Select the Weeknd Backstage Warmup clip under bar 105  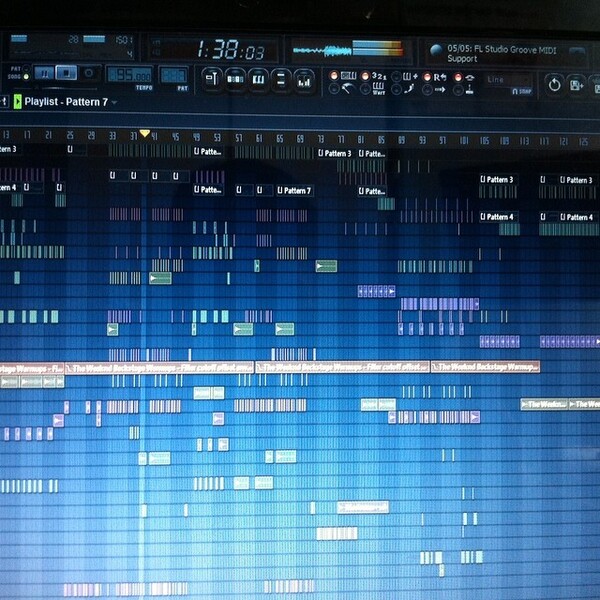pos(485,367)
